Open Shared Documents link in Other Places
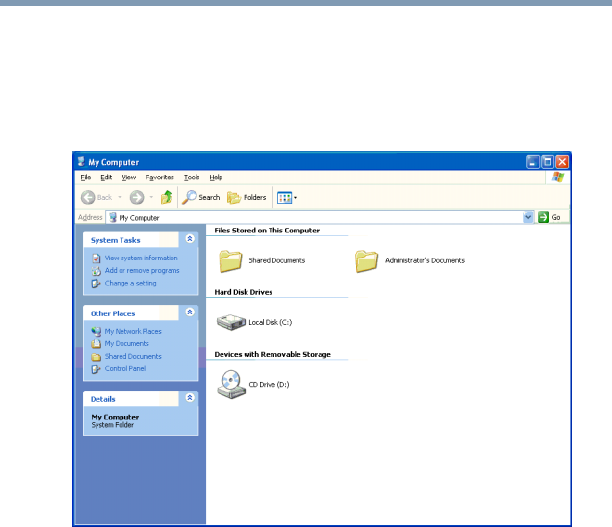Screen dimensions: 612x527 coord(133,356)
